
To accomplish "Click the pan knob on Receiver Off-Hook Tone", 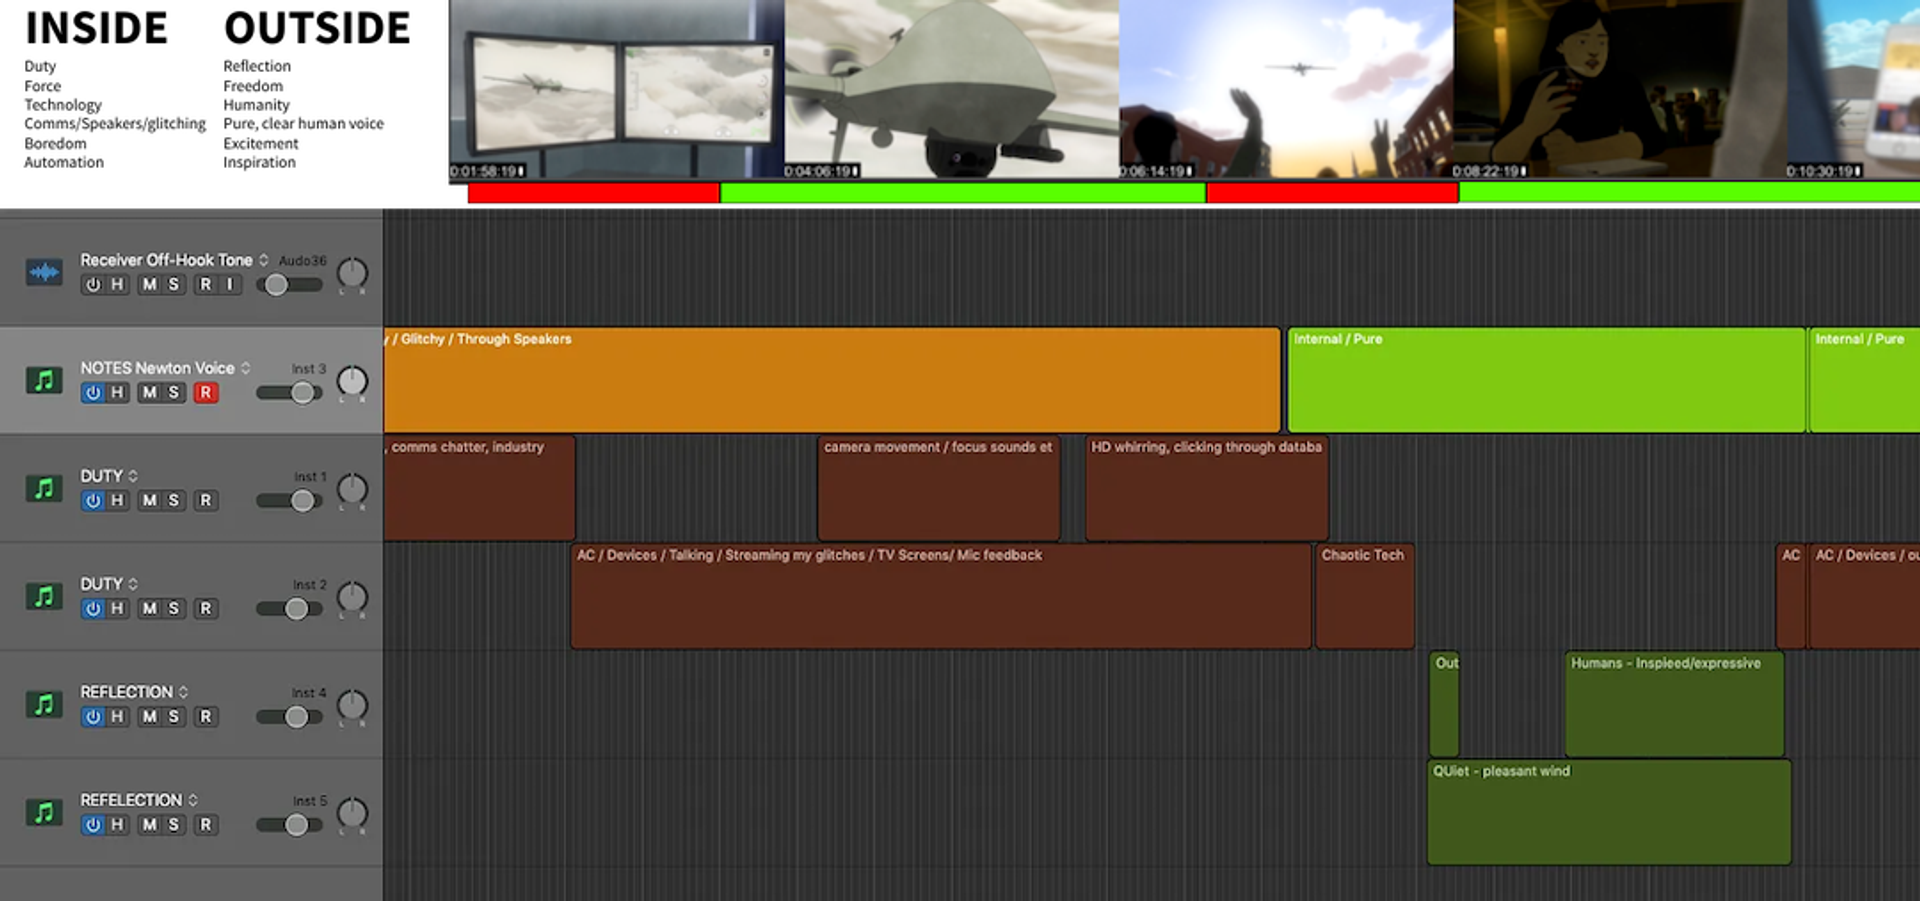I will [x=352, y=273].
